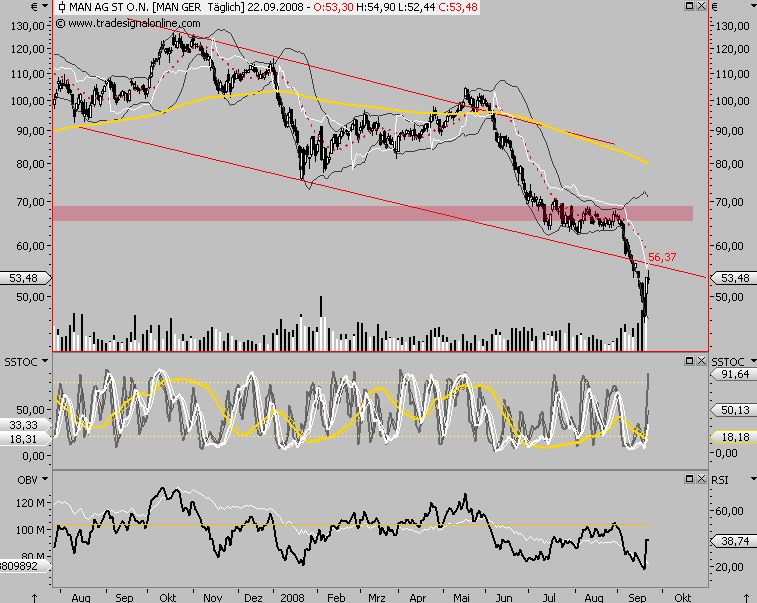Click the up arrow at bottom left of time axis
Screen dimensions: 757x603
34,598
